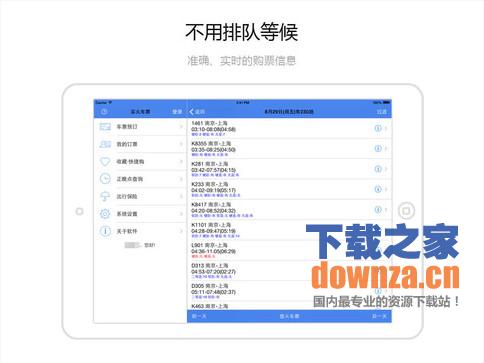Select train K1101 Nanjing-Shanghai row
Image resolution: width=484 pixels, height=363 pixels.
pyautogui.click(x=289, y=230)
